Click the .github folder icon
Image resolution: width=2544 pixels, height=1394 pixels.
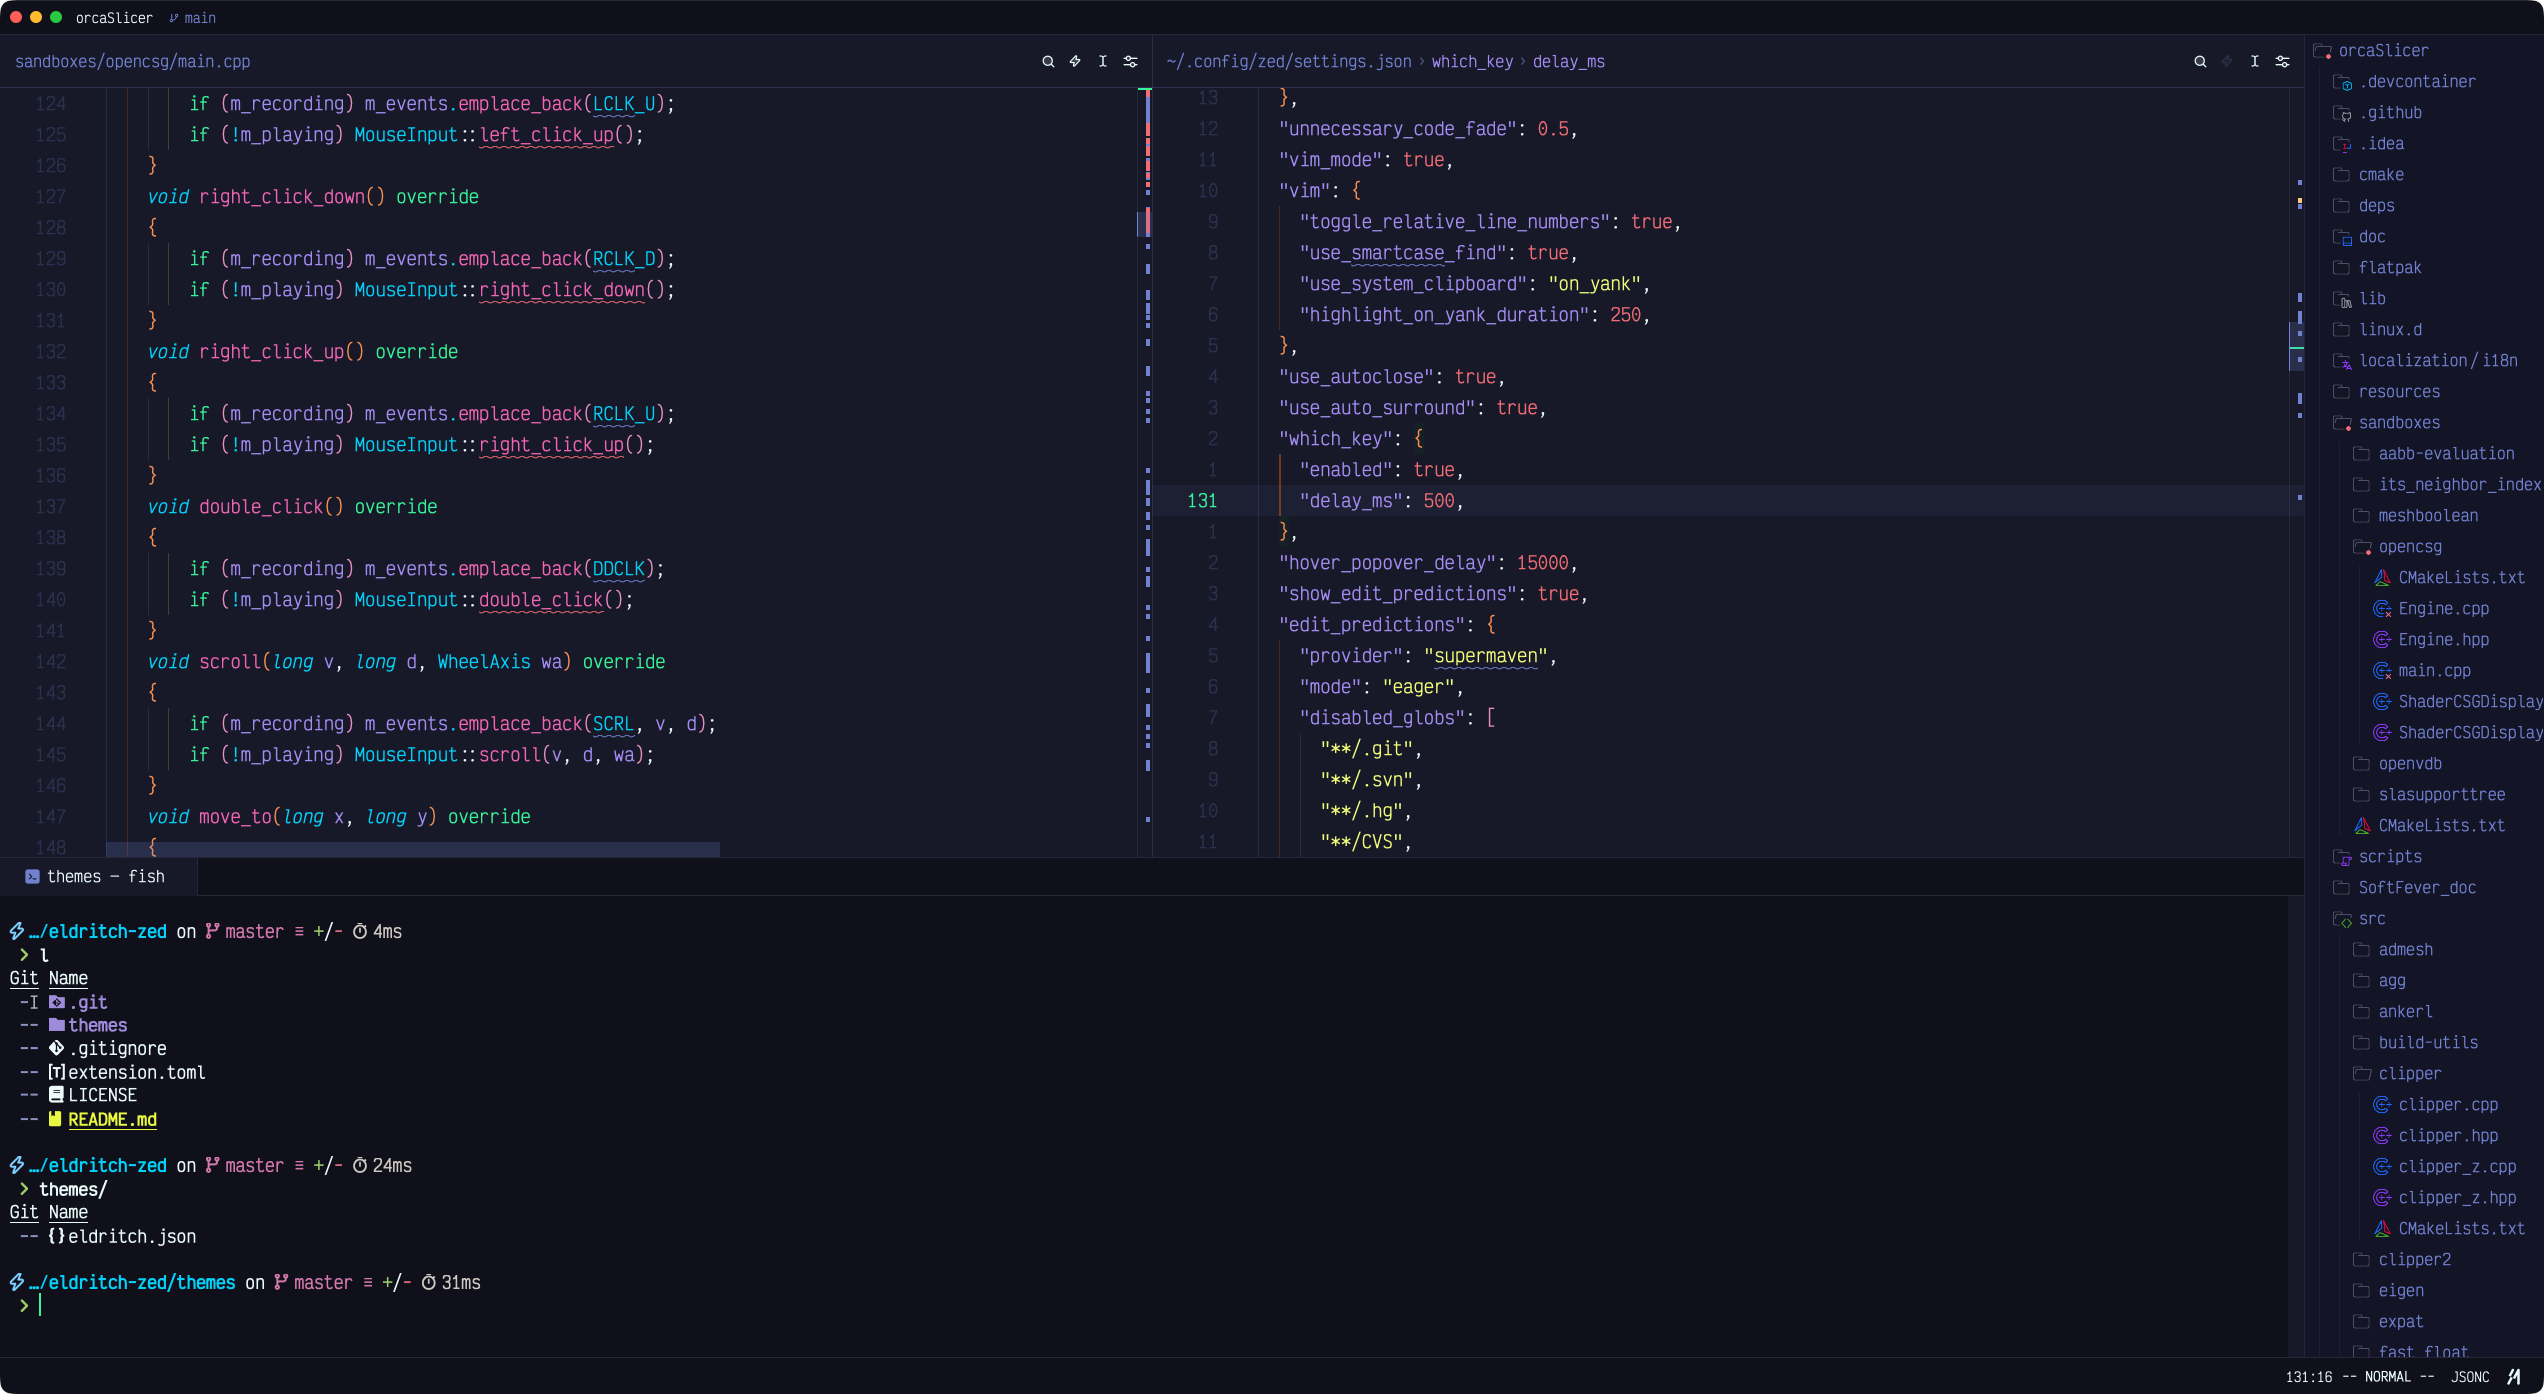click(2343, 113)
